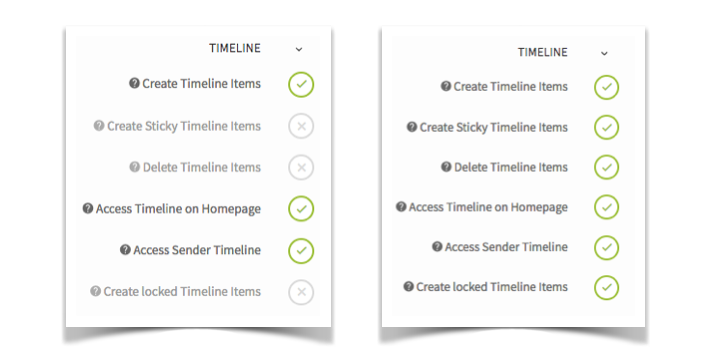Open help icon beside left Access Sender Timeline

point(125,250)
